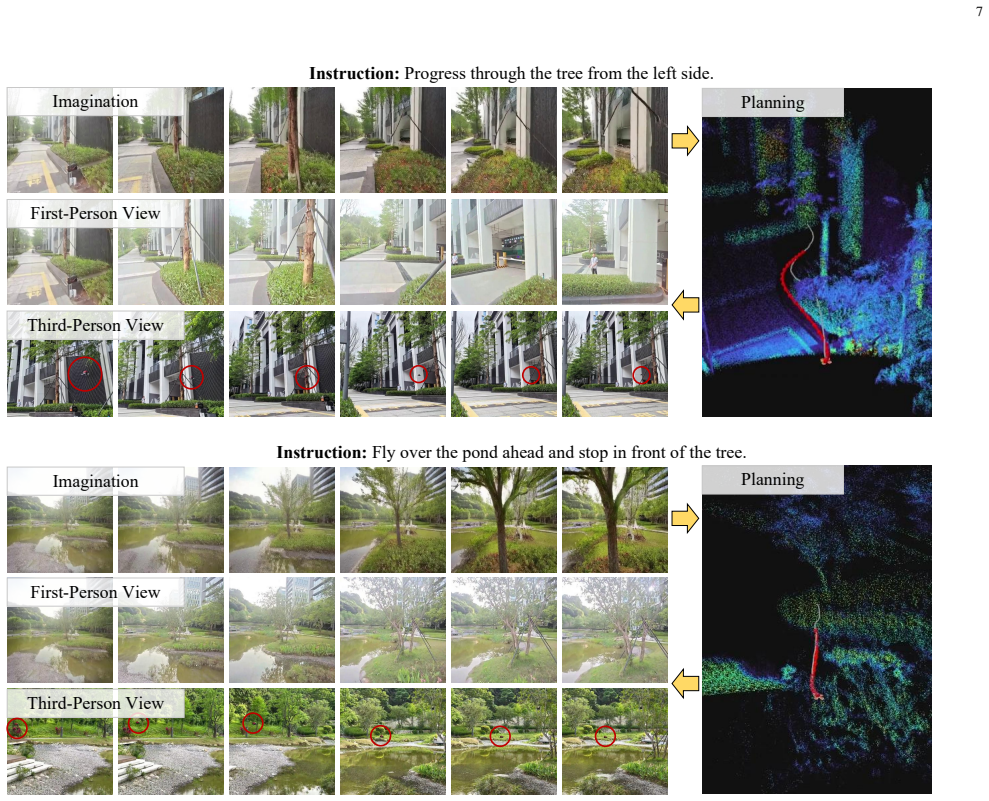Viewport: 989px width, 801px height.
Task: Select the top Imagination label
Action: click(95, 102)
